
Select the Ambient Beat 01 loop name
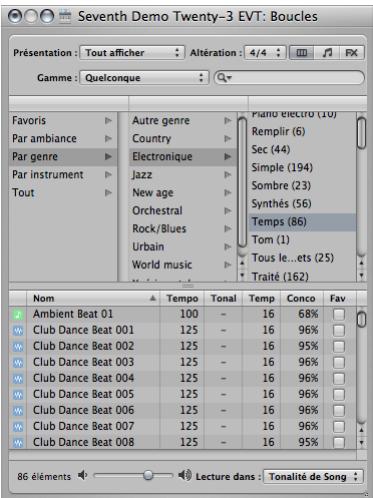pos(73,314)
